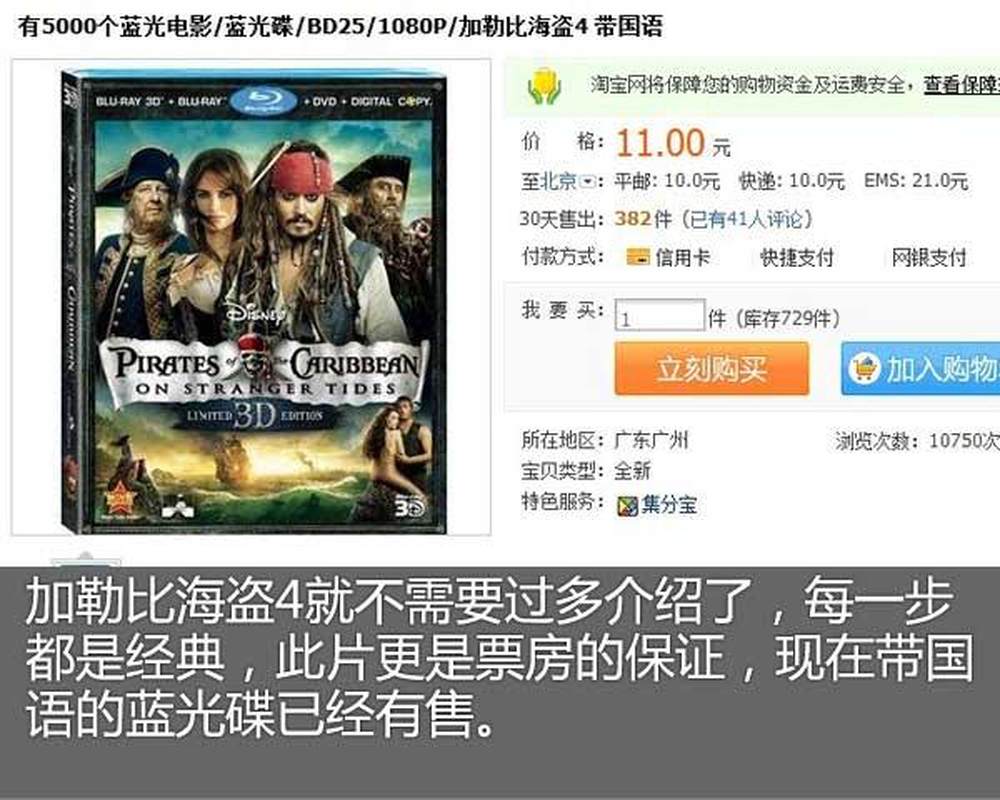
Task: Click the dropdown arrow next to 北京
Action: 588,182
